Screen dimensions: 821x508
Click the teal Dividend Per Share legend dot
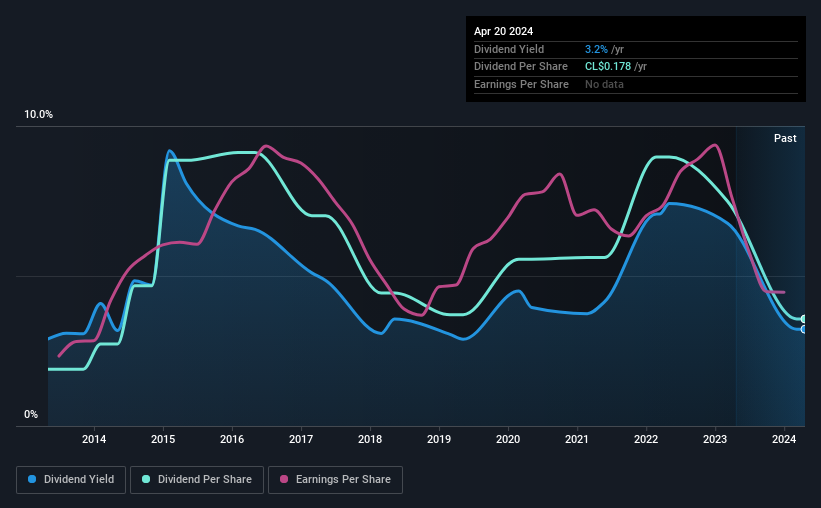click(x=146, y=479)
